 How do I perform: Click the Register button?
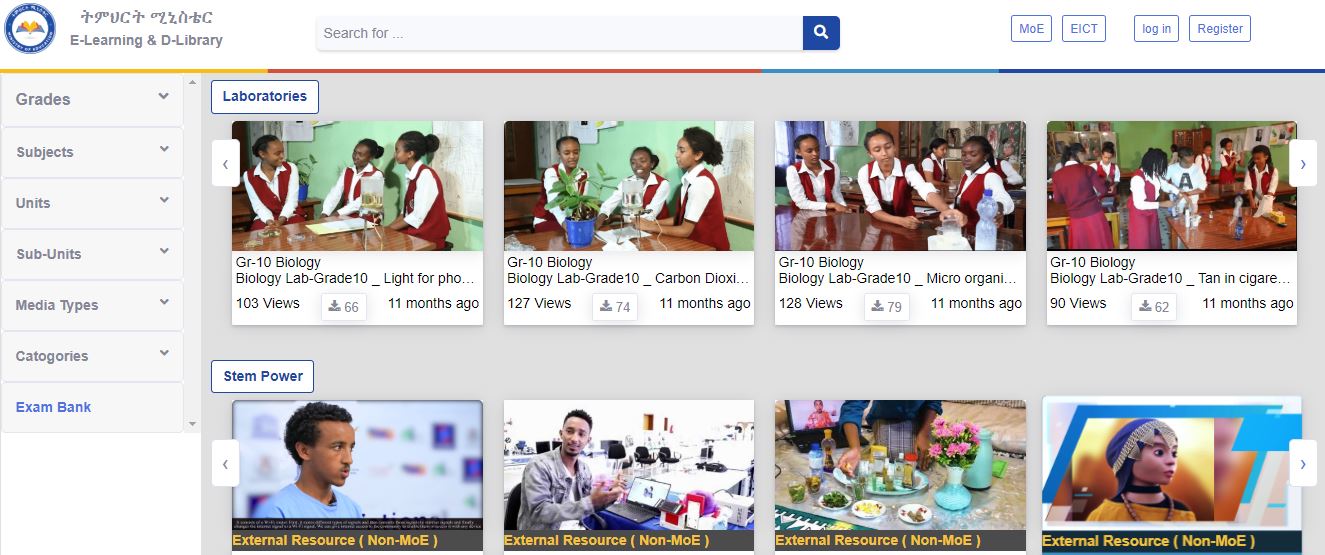click(x=1220, y=29)
